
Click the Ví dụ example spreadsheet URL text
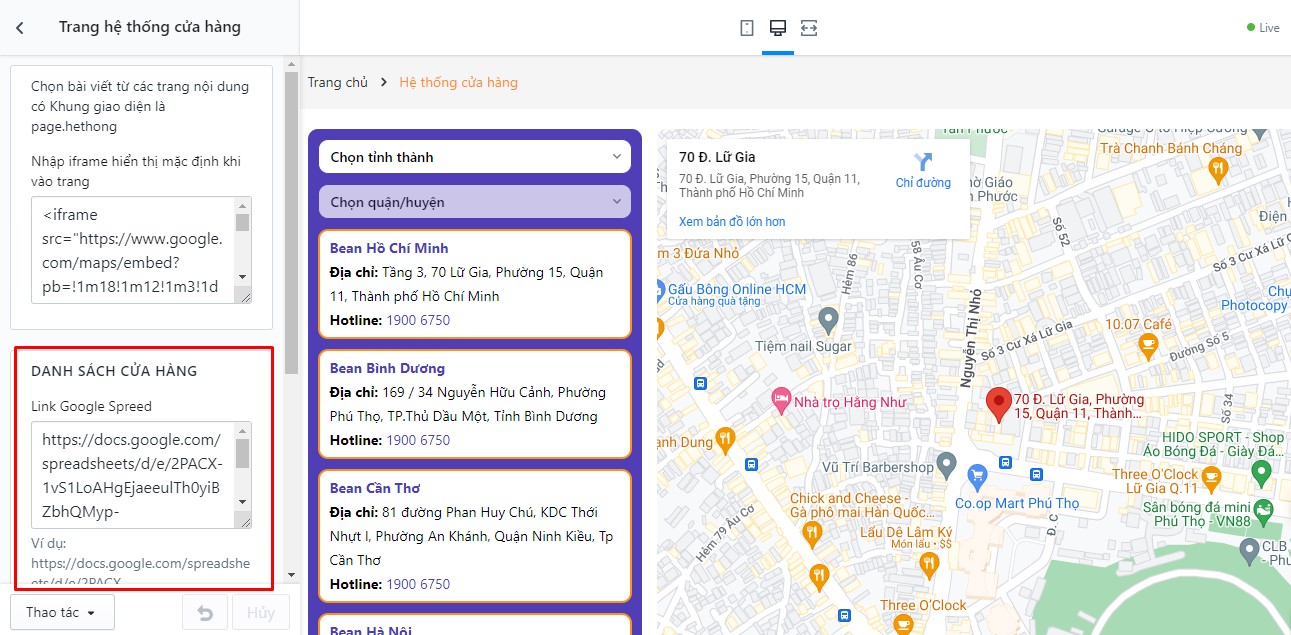141,572
